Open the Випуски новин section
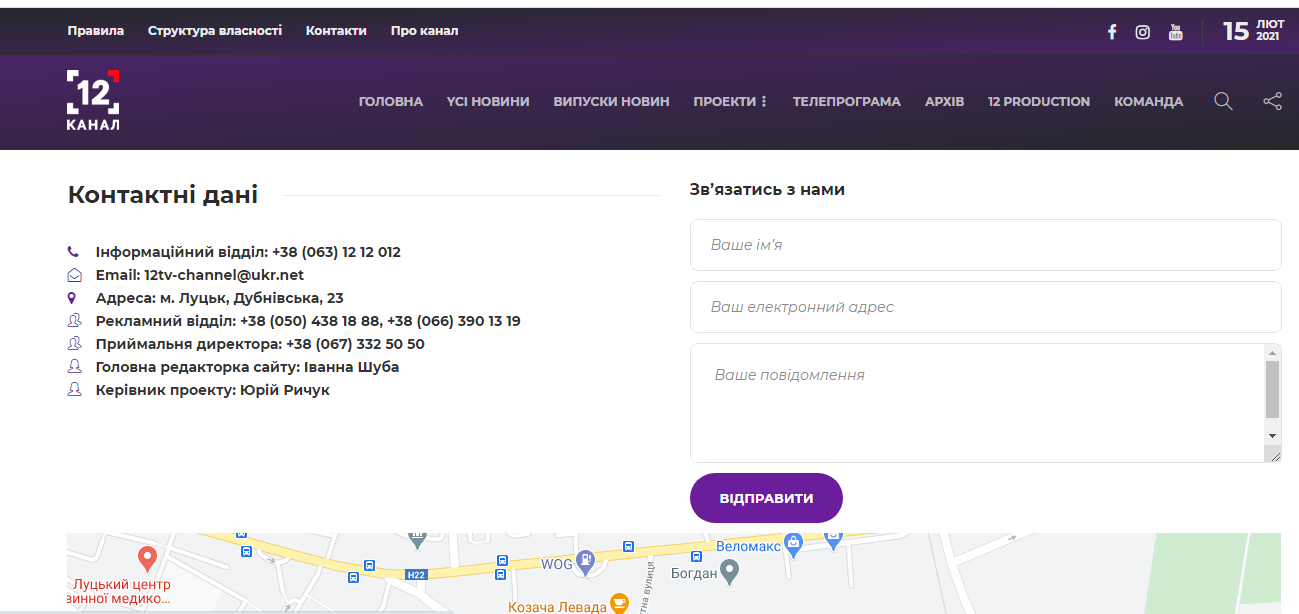Image resolution: width=1299 pixels, height=614 pixels. click(611, 101)
